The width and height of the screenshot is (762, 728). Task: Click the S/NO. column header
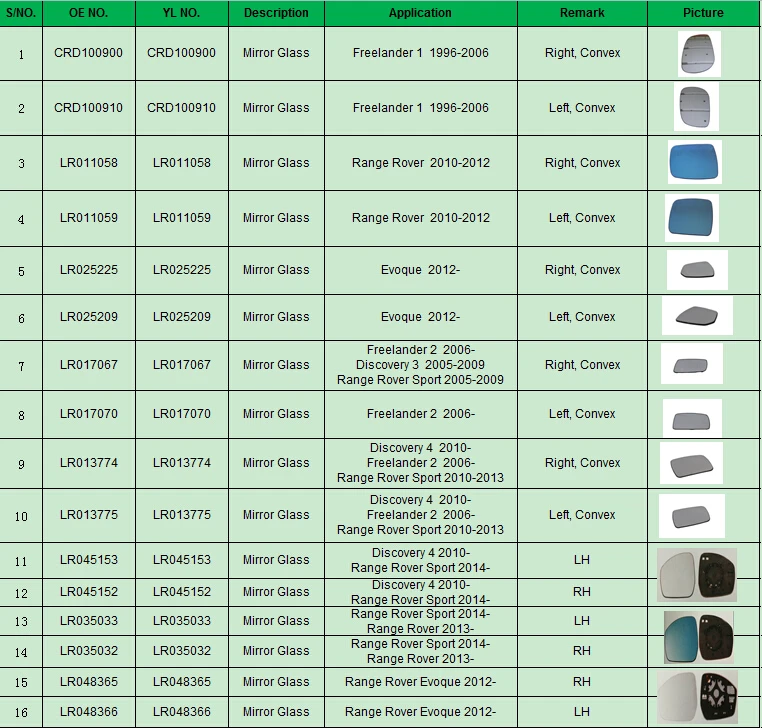point(21,13)
